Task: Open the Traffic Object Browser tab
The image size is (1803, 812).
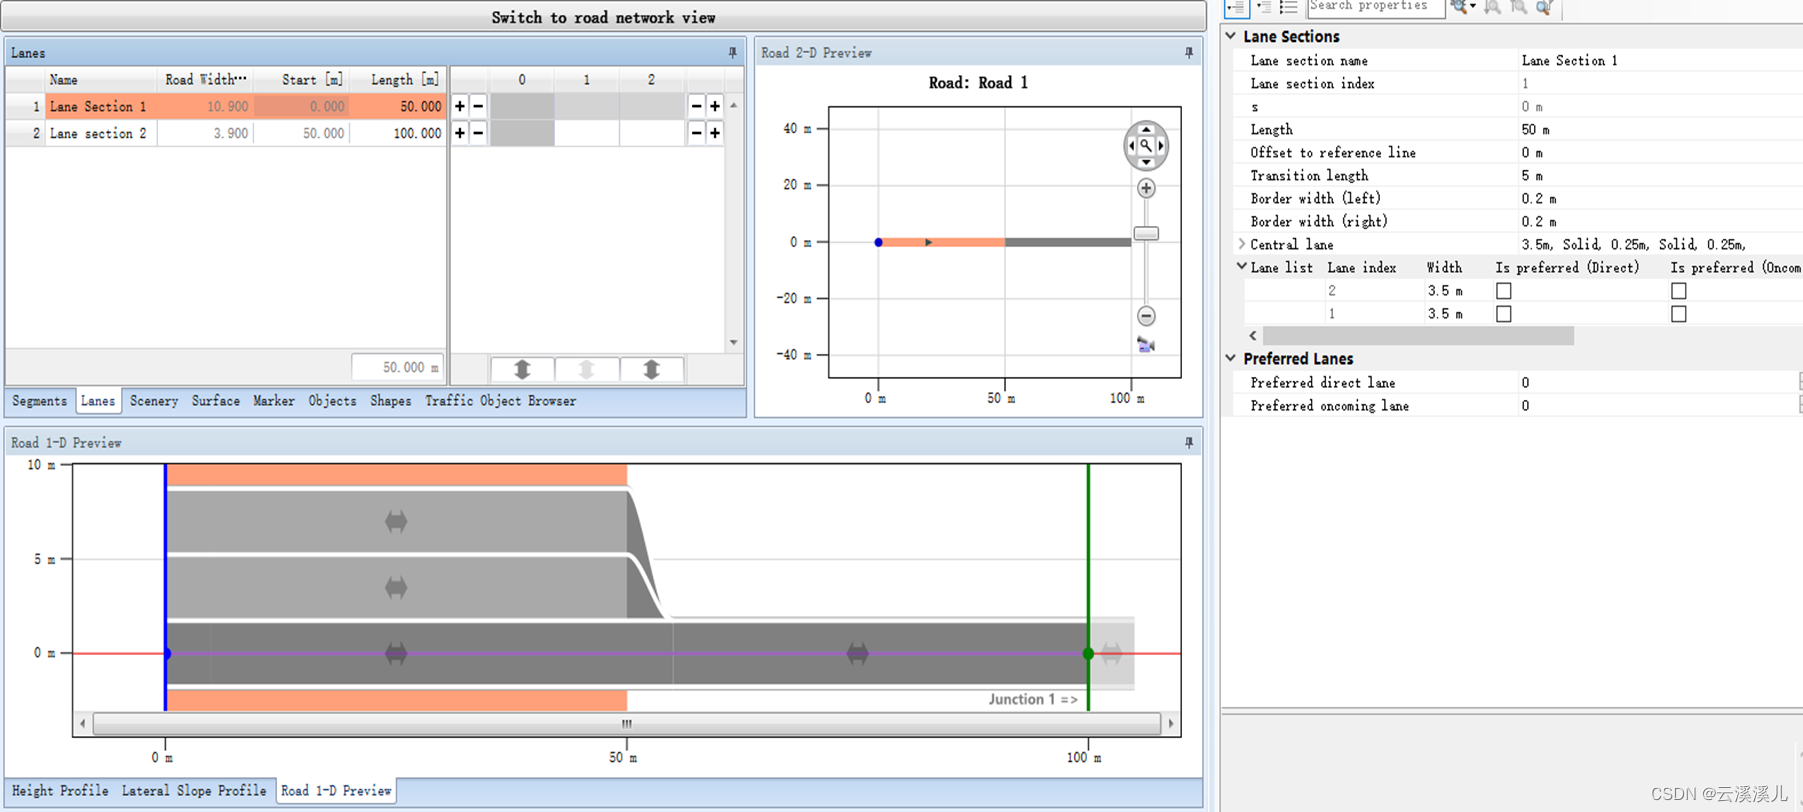Action: [500, 401]
